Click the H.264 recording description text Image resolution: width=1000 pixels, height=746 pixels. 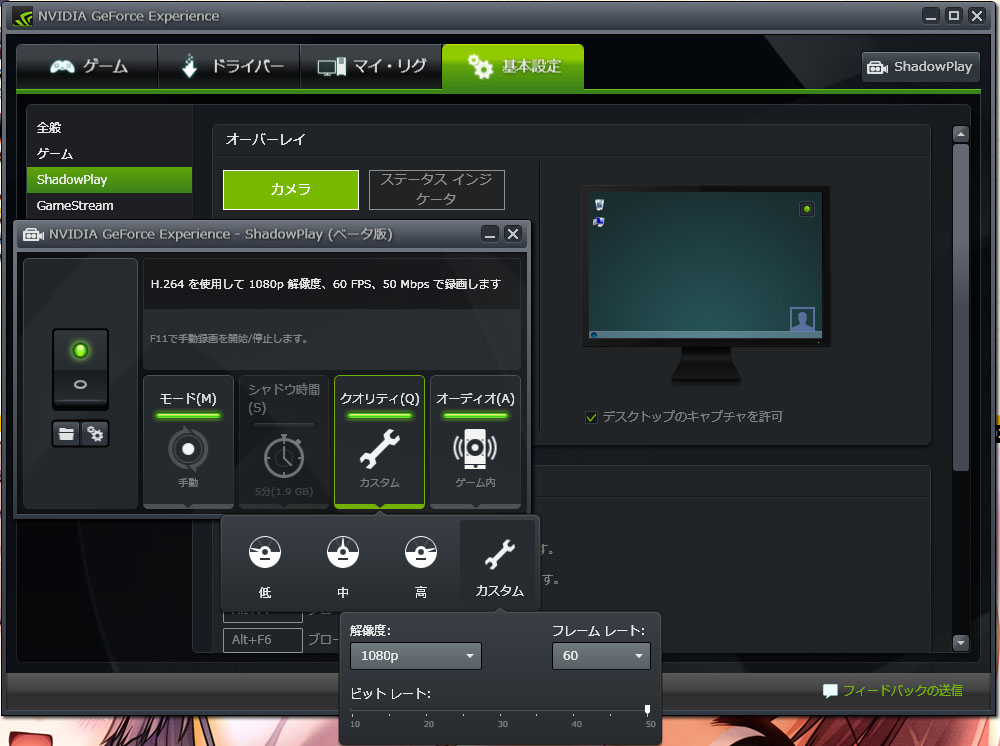pyautogui.click(x=325, y=284)
